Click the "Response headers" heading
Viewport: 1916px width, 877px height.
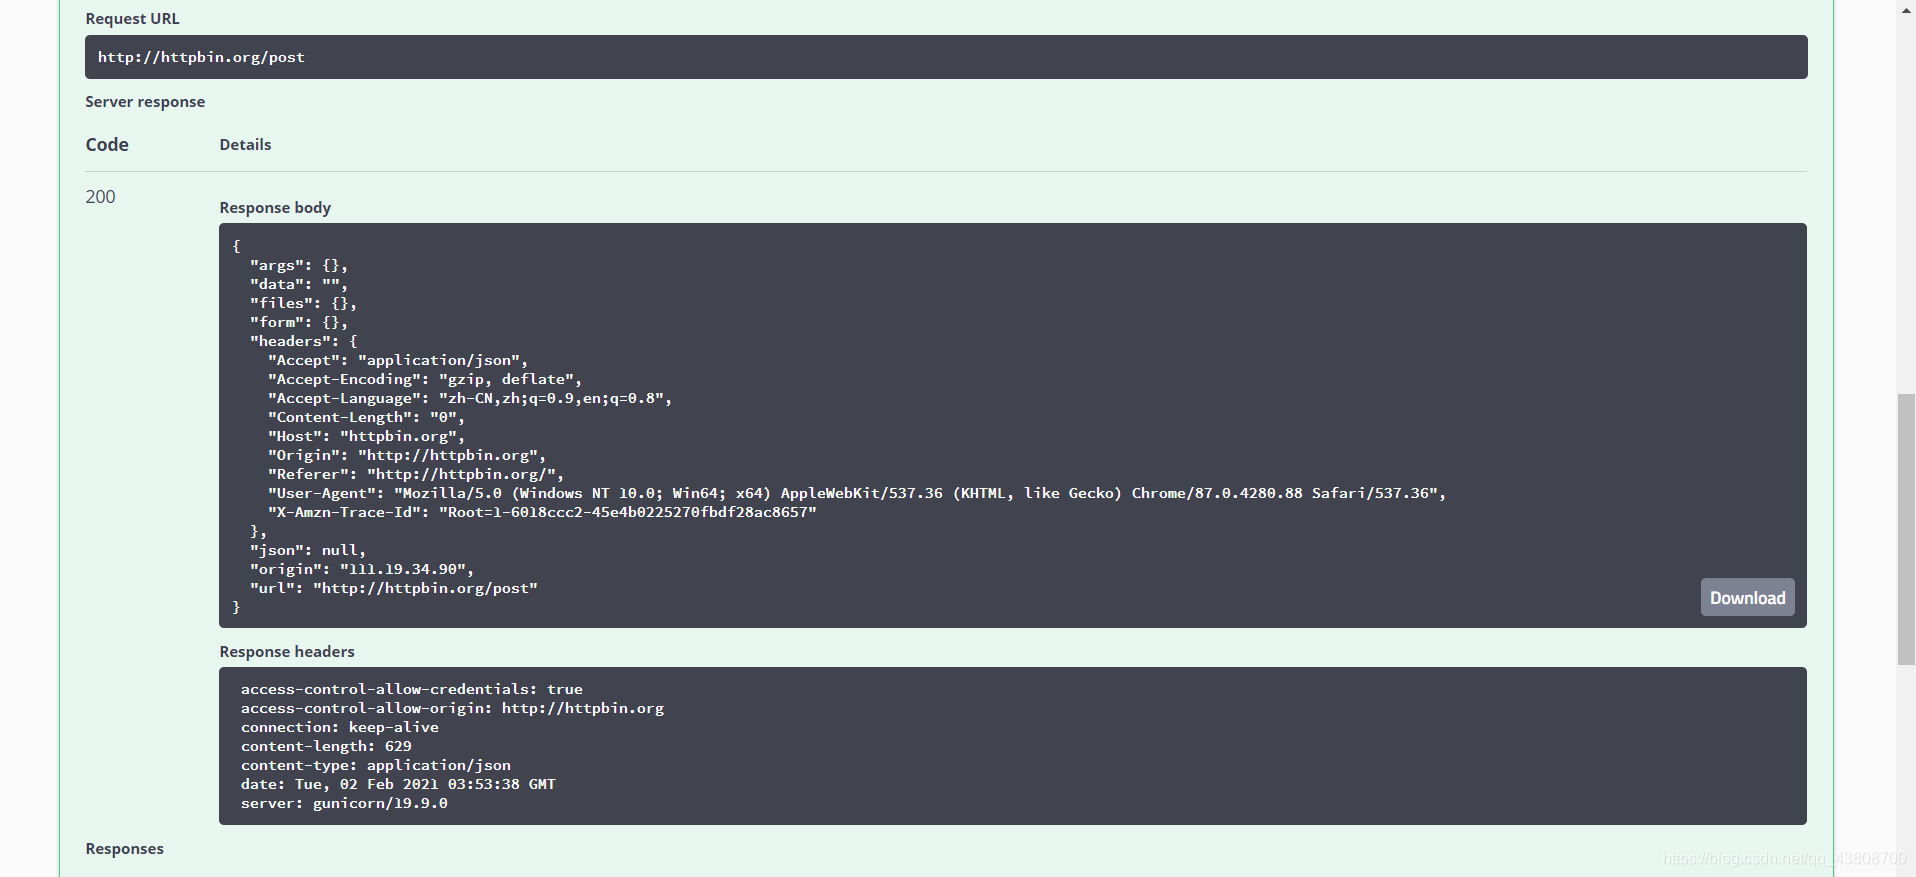pos(287,652)
